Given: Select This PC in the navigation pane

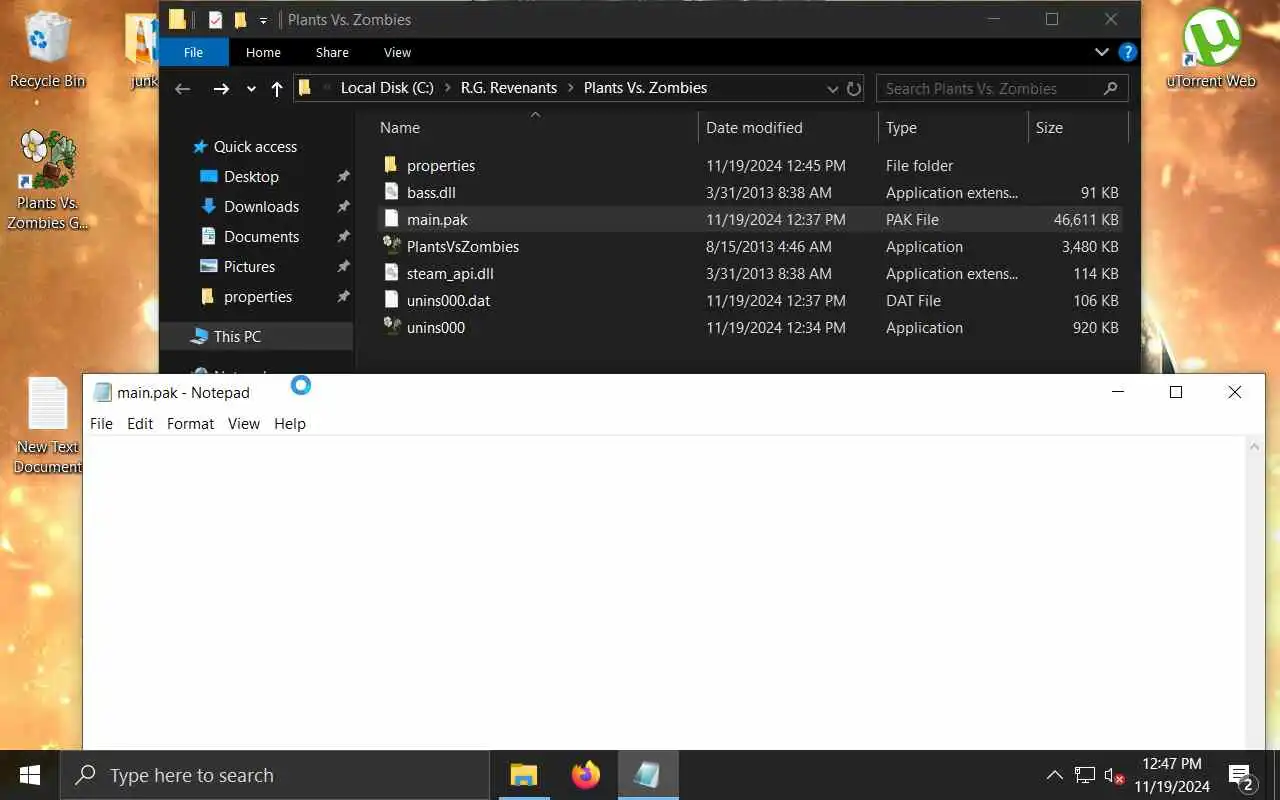Looking at the screenshot, I should pyautogui.click(x=237, y=336).
